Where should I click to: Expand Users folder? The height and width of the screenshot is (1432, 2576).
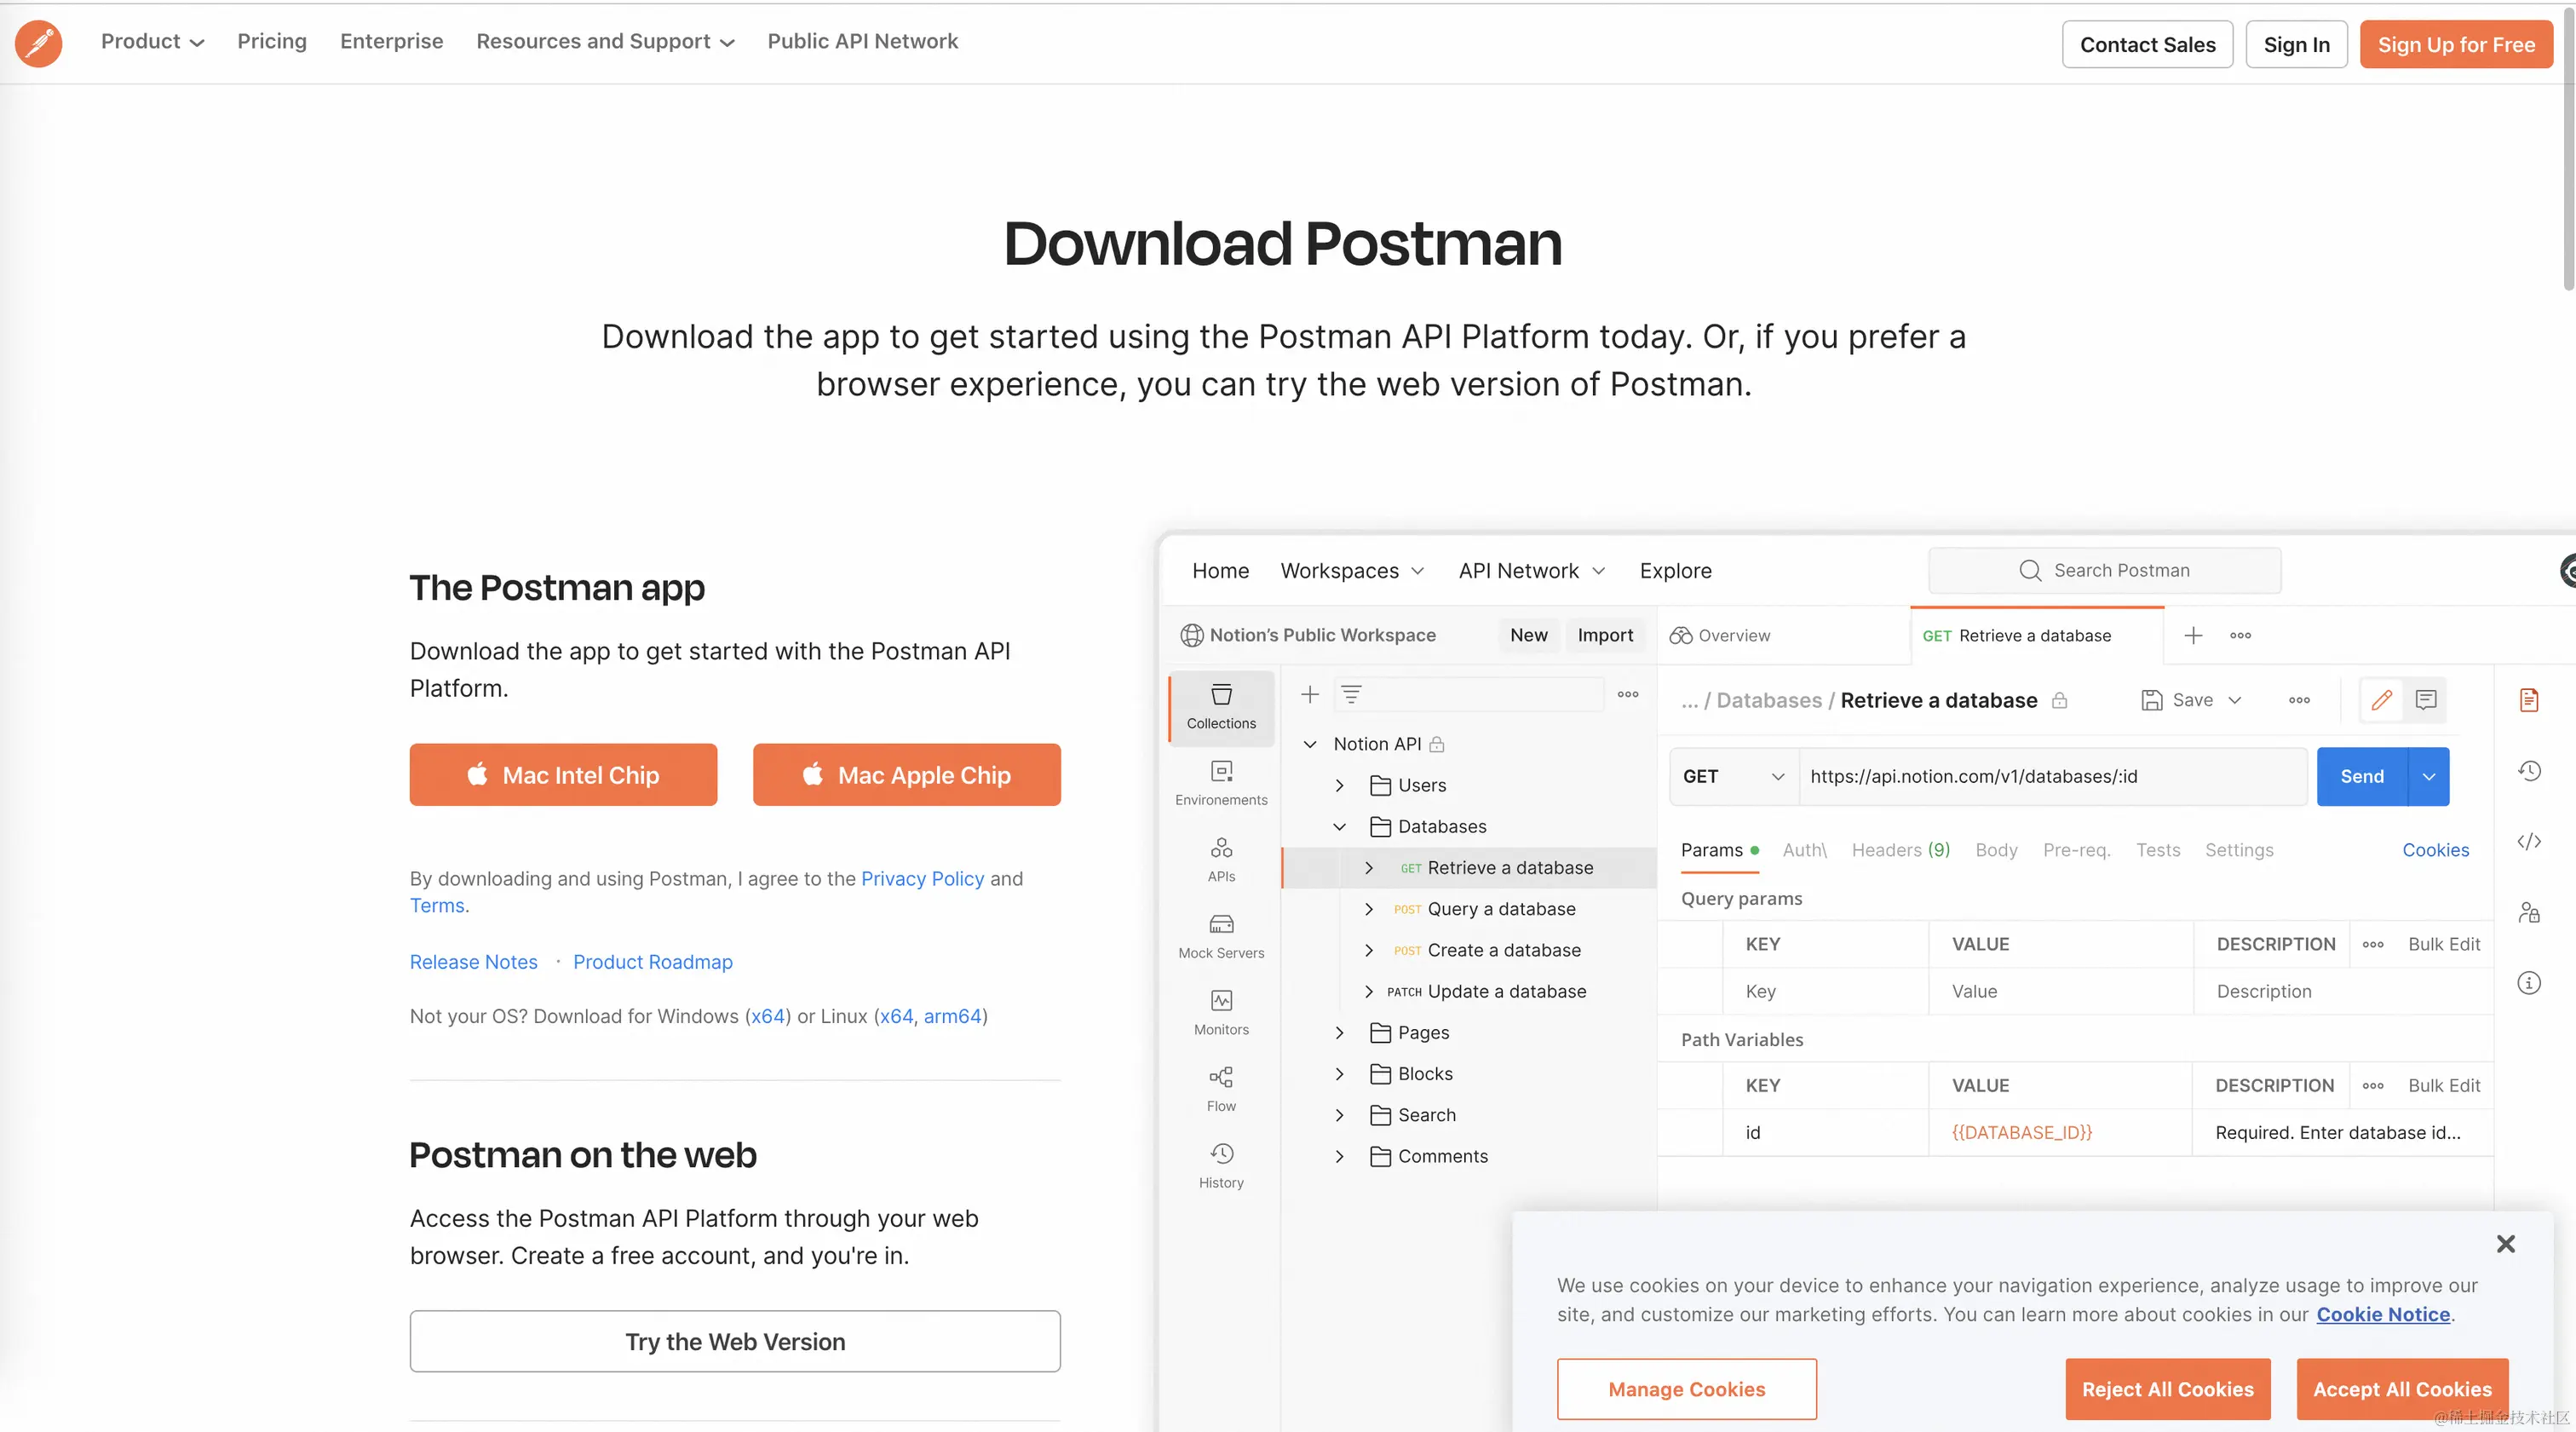point(1340,785)
